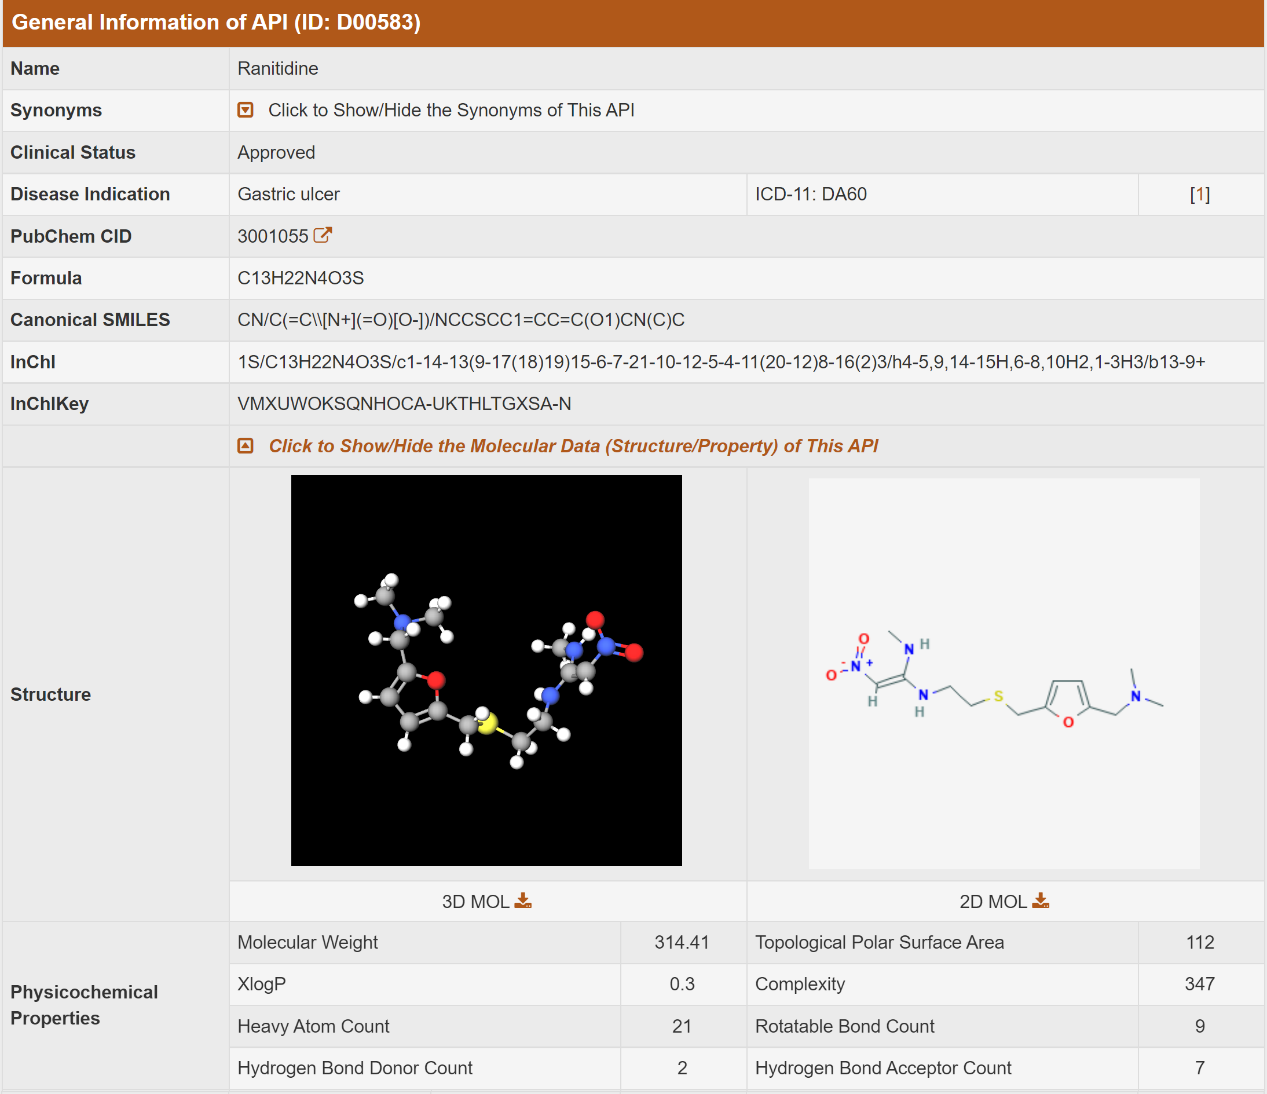Screen dimensions: 1267x1094
Task: Download the 3D MOL file icon
Action: 523,901
